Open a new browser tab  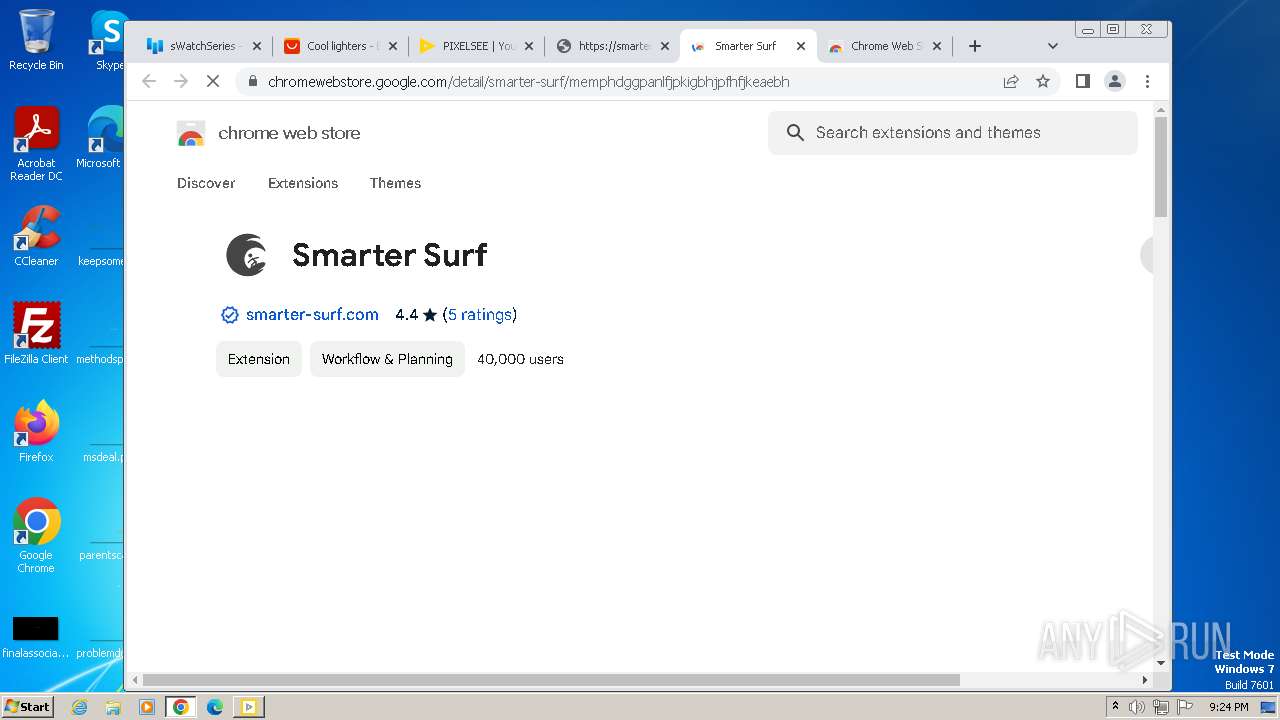pyautogui.click(x=975, y=46)
